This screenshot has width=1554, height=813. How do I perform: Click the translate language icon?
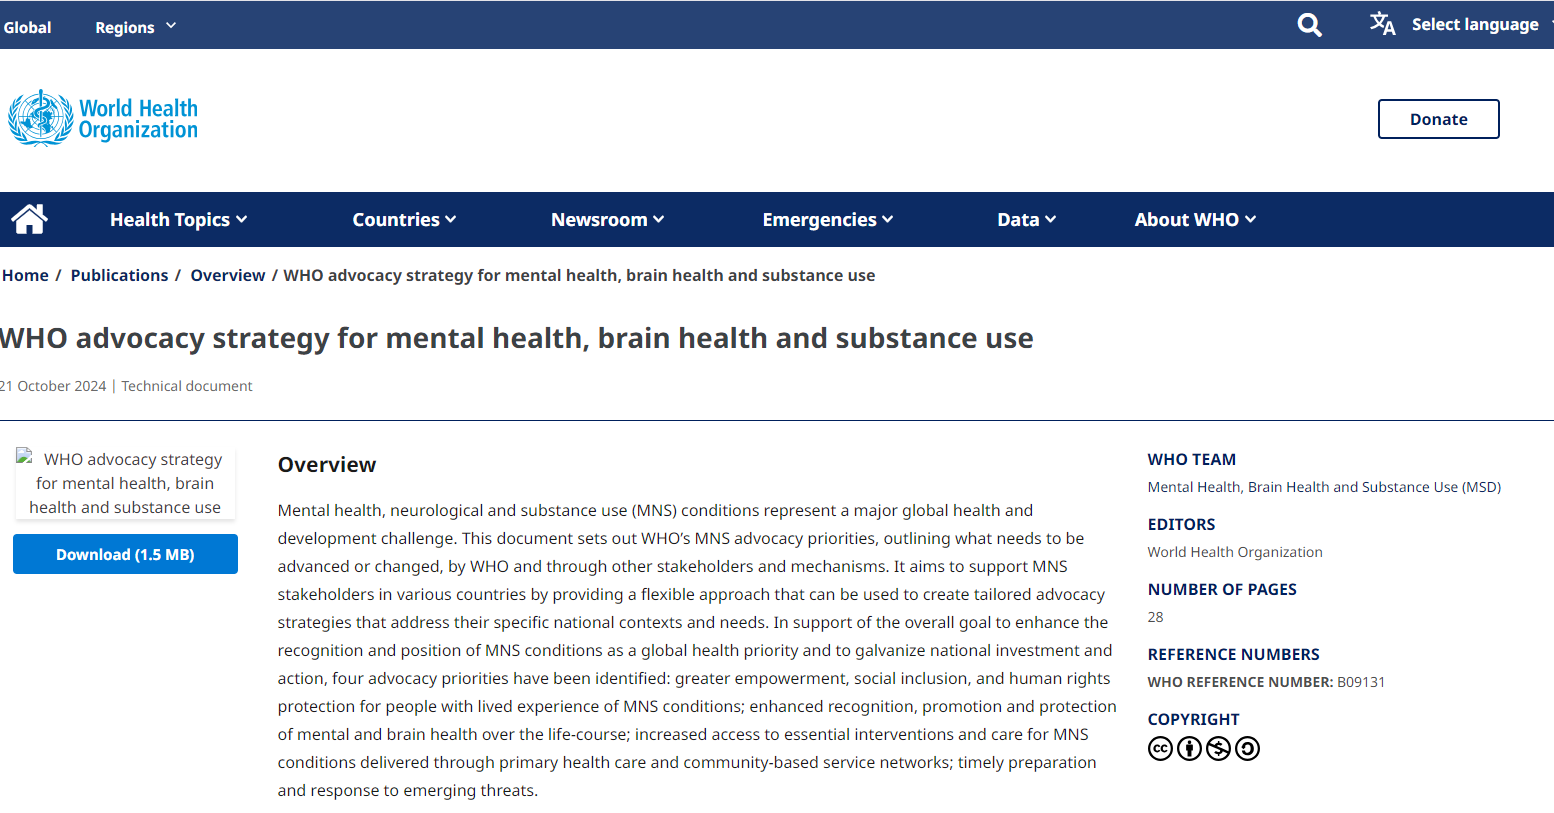[x=1382, y=24]
